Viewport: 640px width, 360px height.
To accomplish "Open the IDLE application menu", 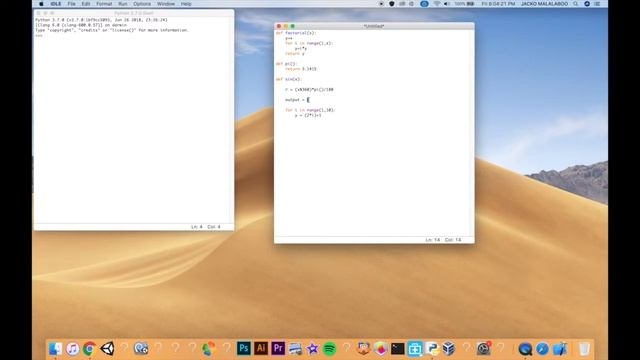I will [56, 4].
